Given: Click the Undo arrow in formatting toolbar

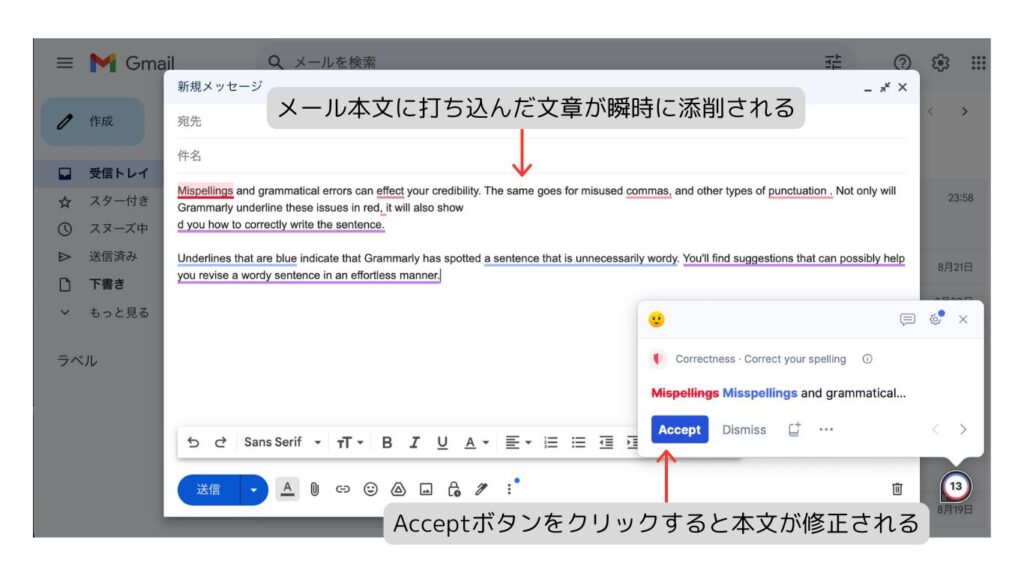Looking at the screenshot, I should click(x=193, y=442).
